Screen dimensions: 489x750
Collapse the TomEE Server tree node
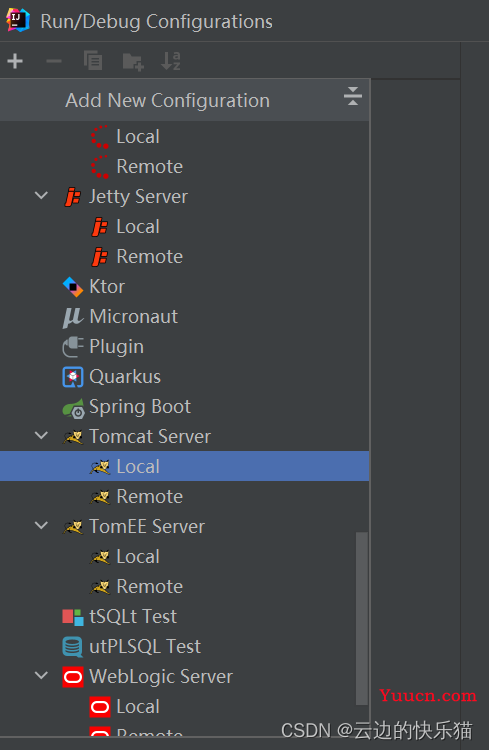(x=42, y=525)
